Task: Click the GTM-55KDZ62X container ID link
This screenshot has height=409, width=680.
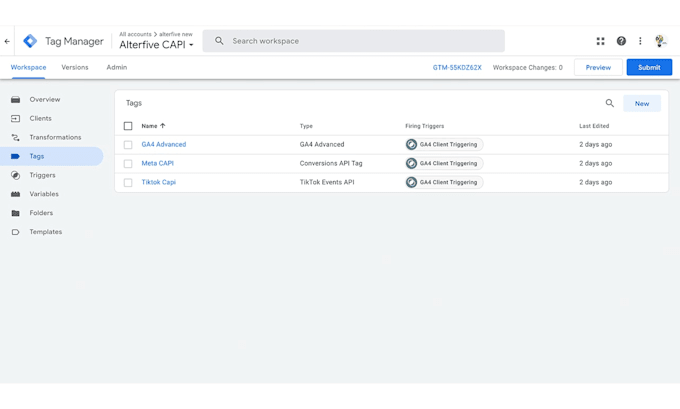Action: [x=457, y=68]
